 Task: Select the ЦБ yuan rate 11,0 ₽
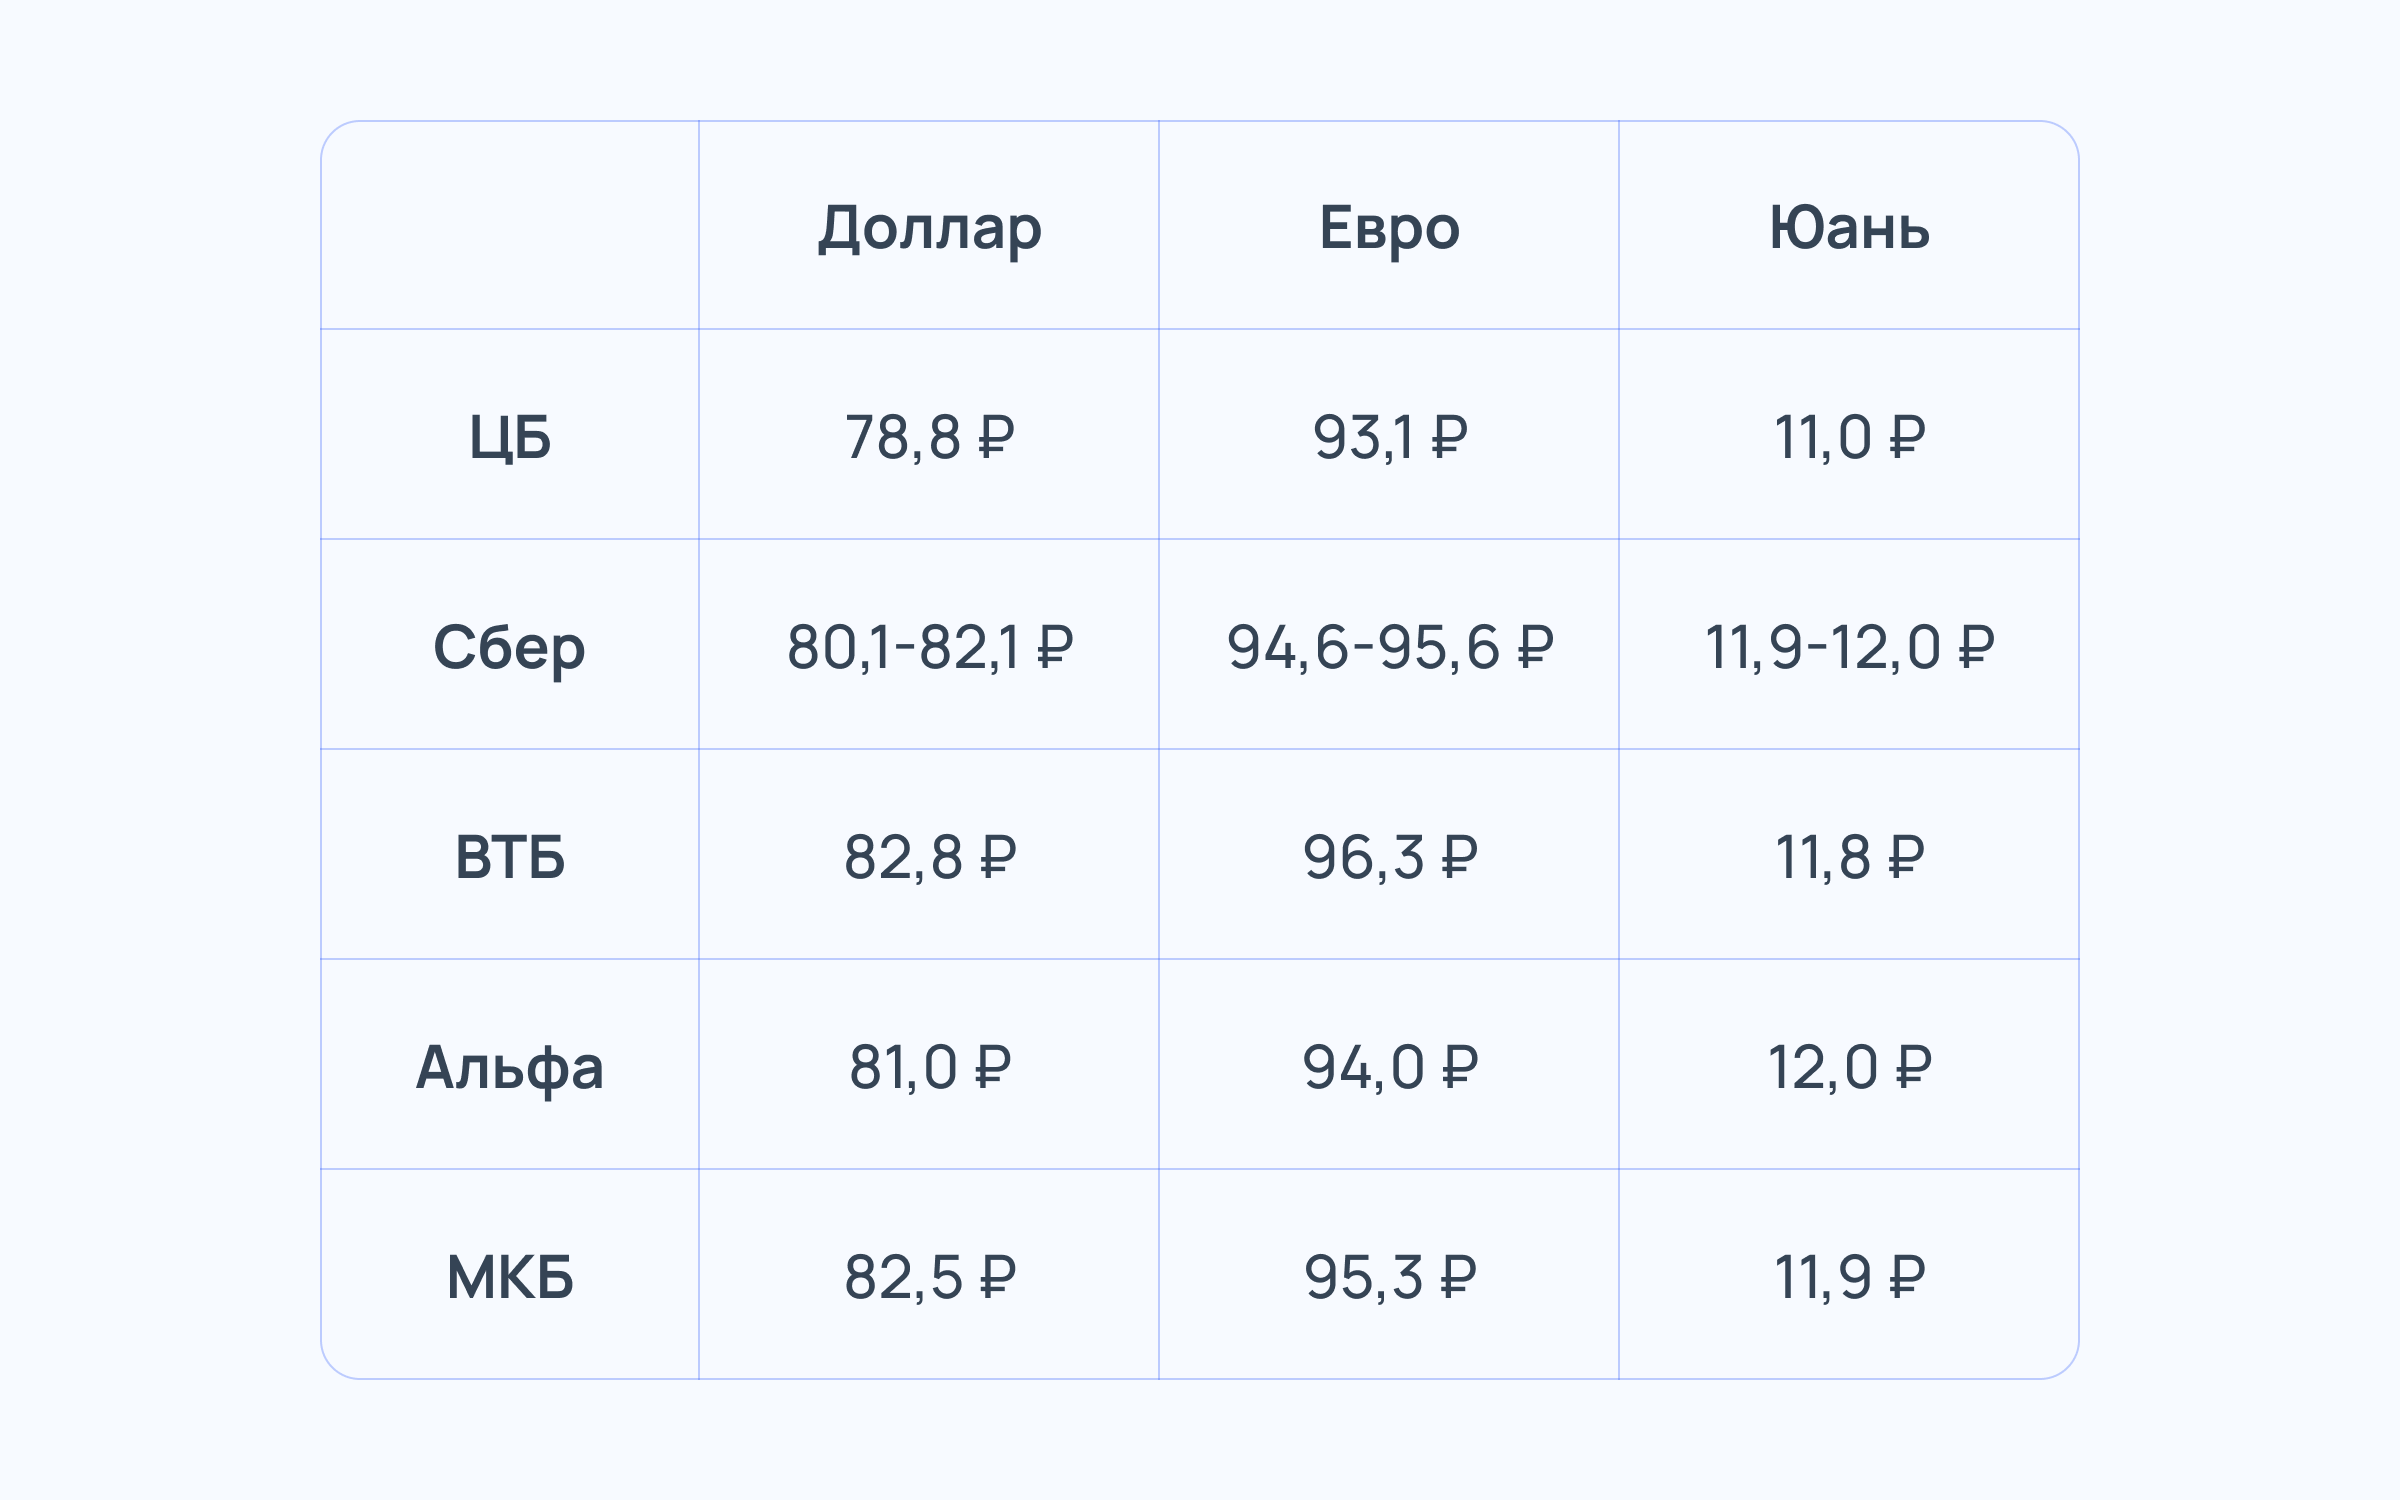click(x=1849, y=438)
